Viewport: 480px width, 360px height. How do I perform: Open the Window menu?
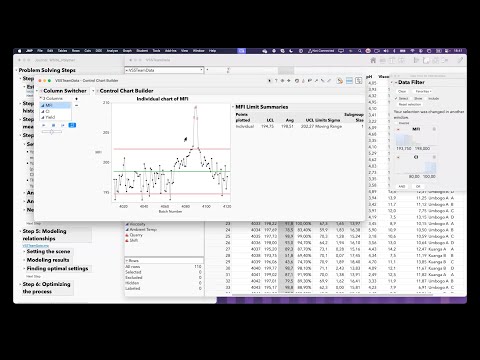click(x=199, y=51)
